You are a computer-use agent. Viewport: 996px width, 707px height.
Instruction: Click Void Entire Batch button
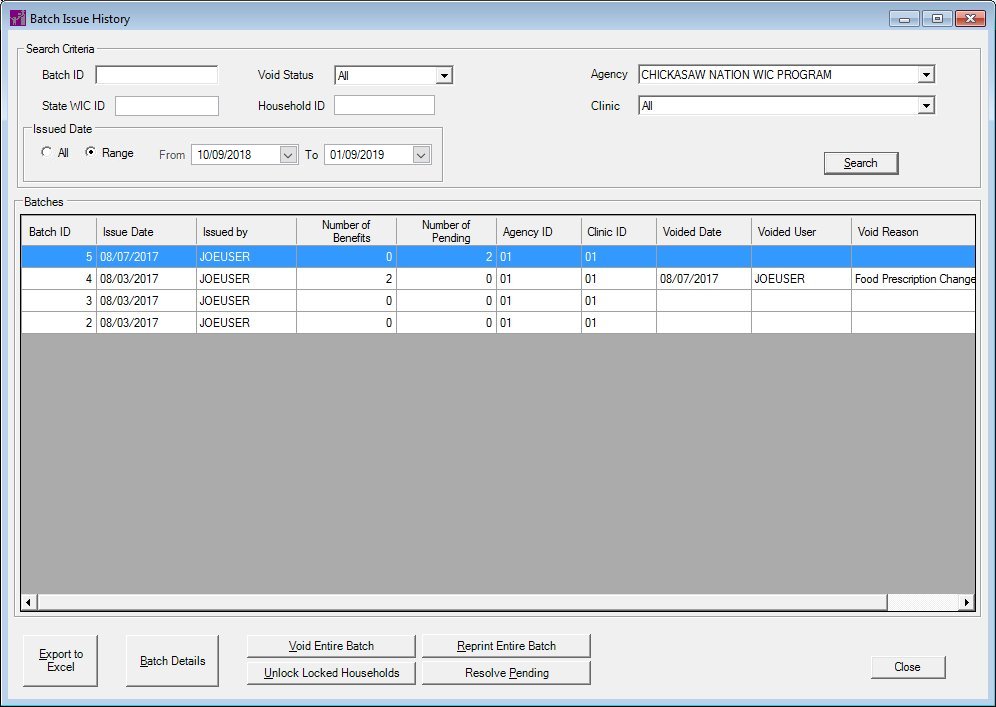(x=331, y=646)
